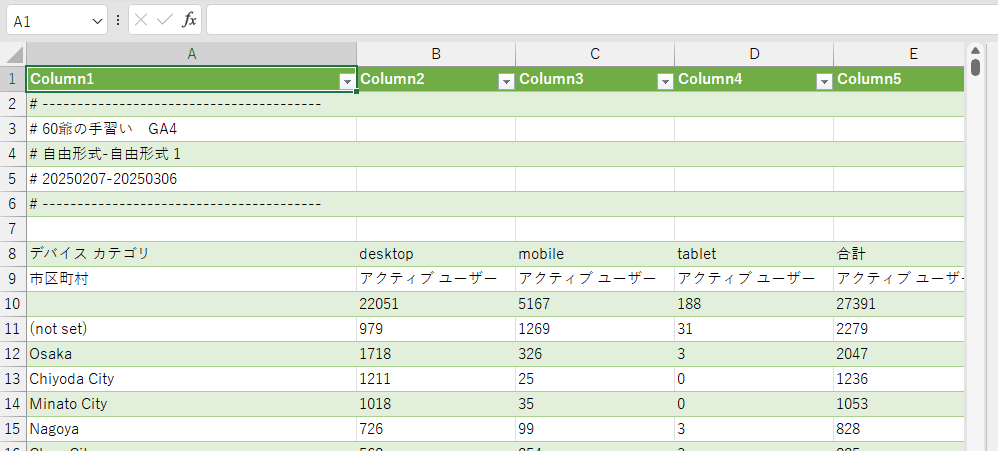Select column D header
This screenshot has width=998, height=451.
click(x=754, y=54)
